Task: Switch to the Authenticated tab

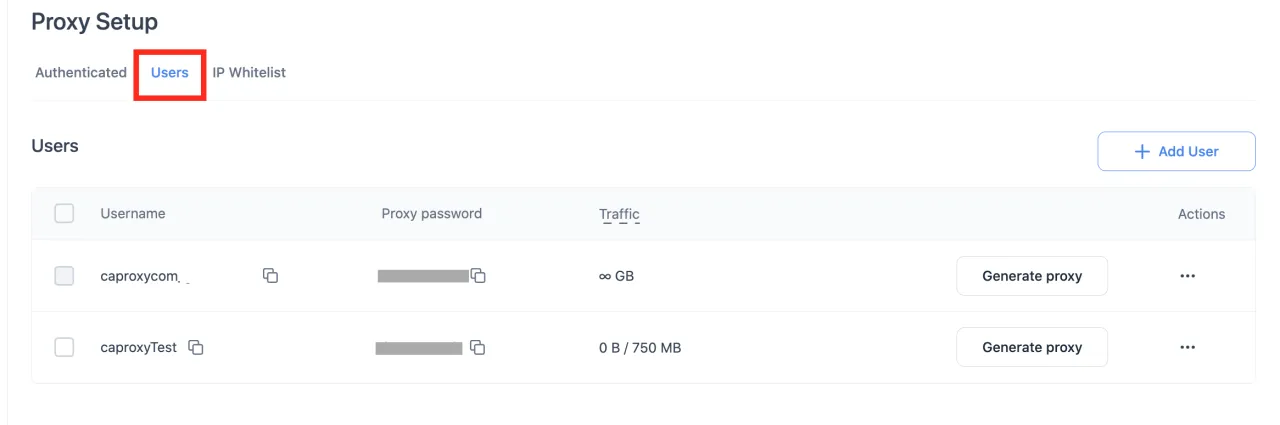Action: (x=81, y=73)
